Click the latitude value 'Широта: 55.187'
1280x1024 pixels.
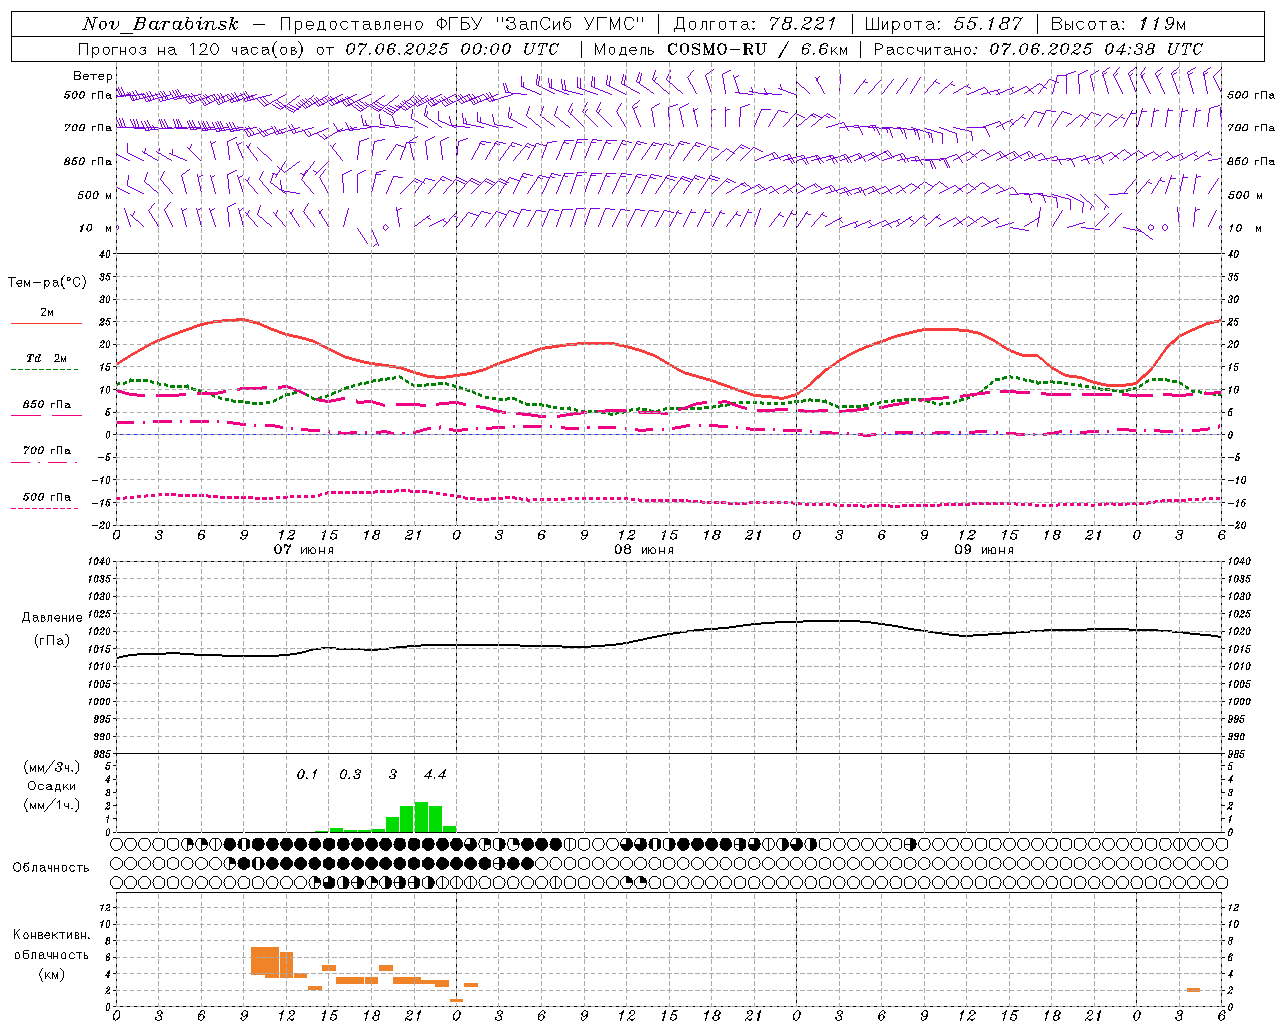click(x=943, y=24)
